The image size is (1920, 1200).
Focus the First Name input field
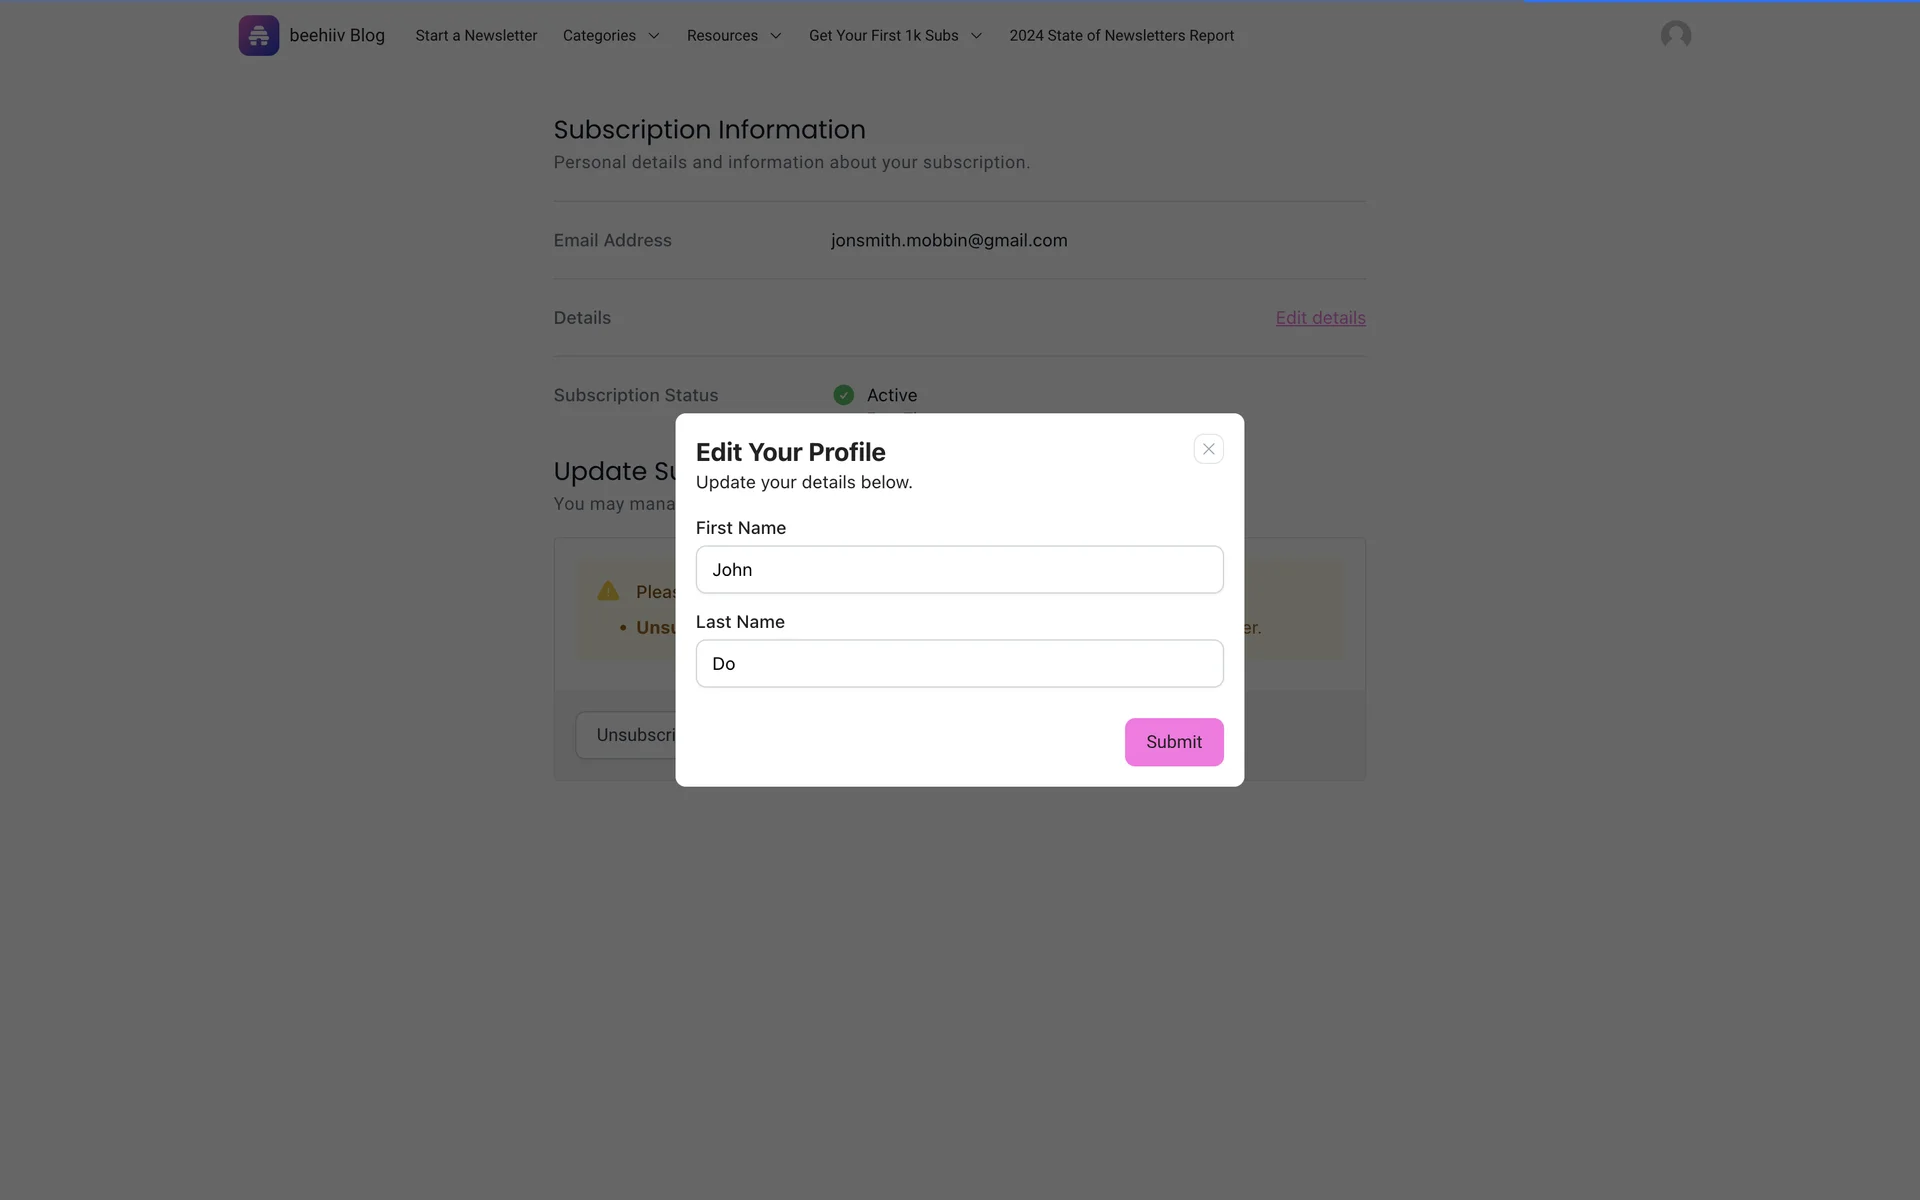tap(959, 570)
